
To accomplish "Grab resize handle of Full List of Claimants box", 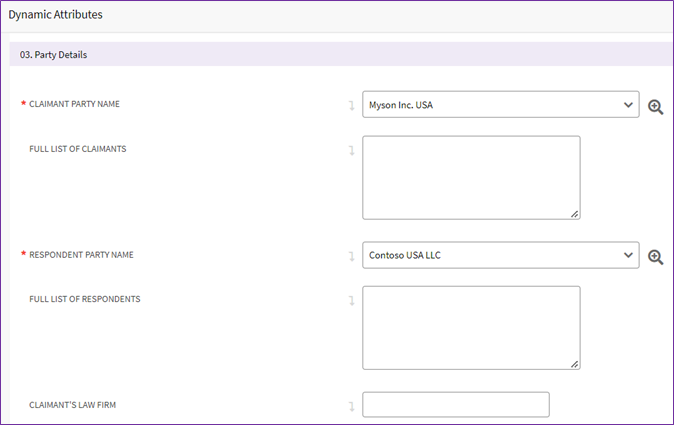I will [575, 213].
